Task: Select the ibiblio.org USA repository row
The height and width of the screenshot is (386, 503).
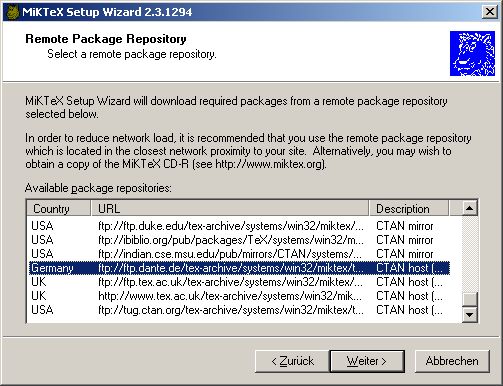Action: [x=239, y=240]
